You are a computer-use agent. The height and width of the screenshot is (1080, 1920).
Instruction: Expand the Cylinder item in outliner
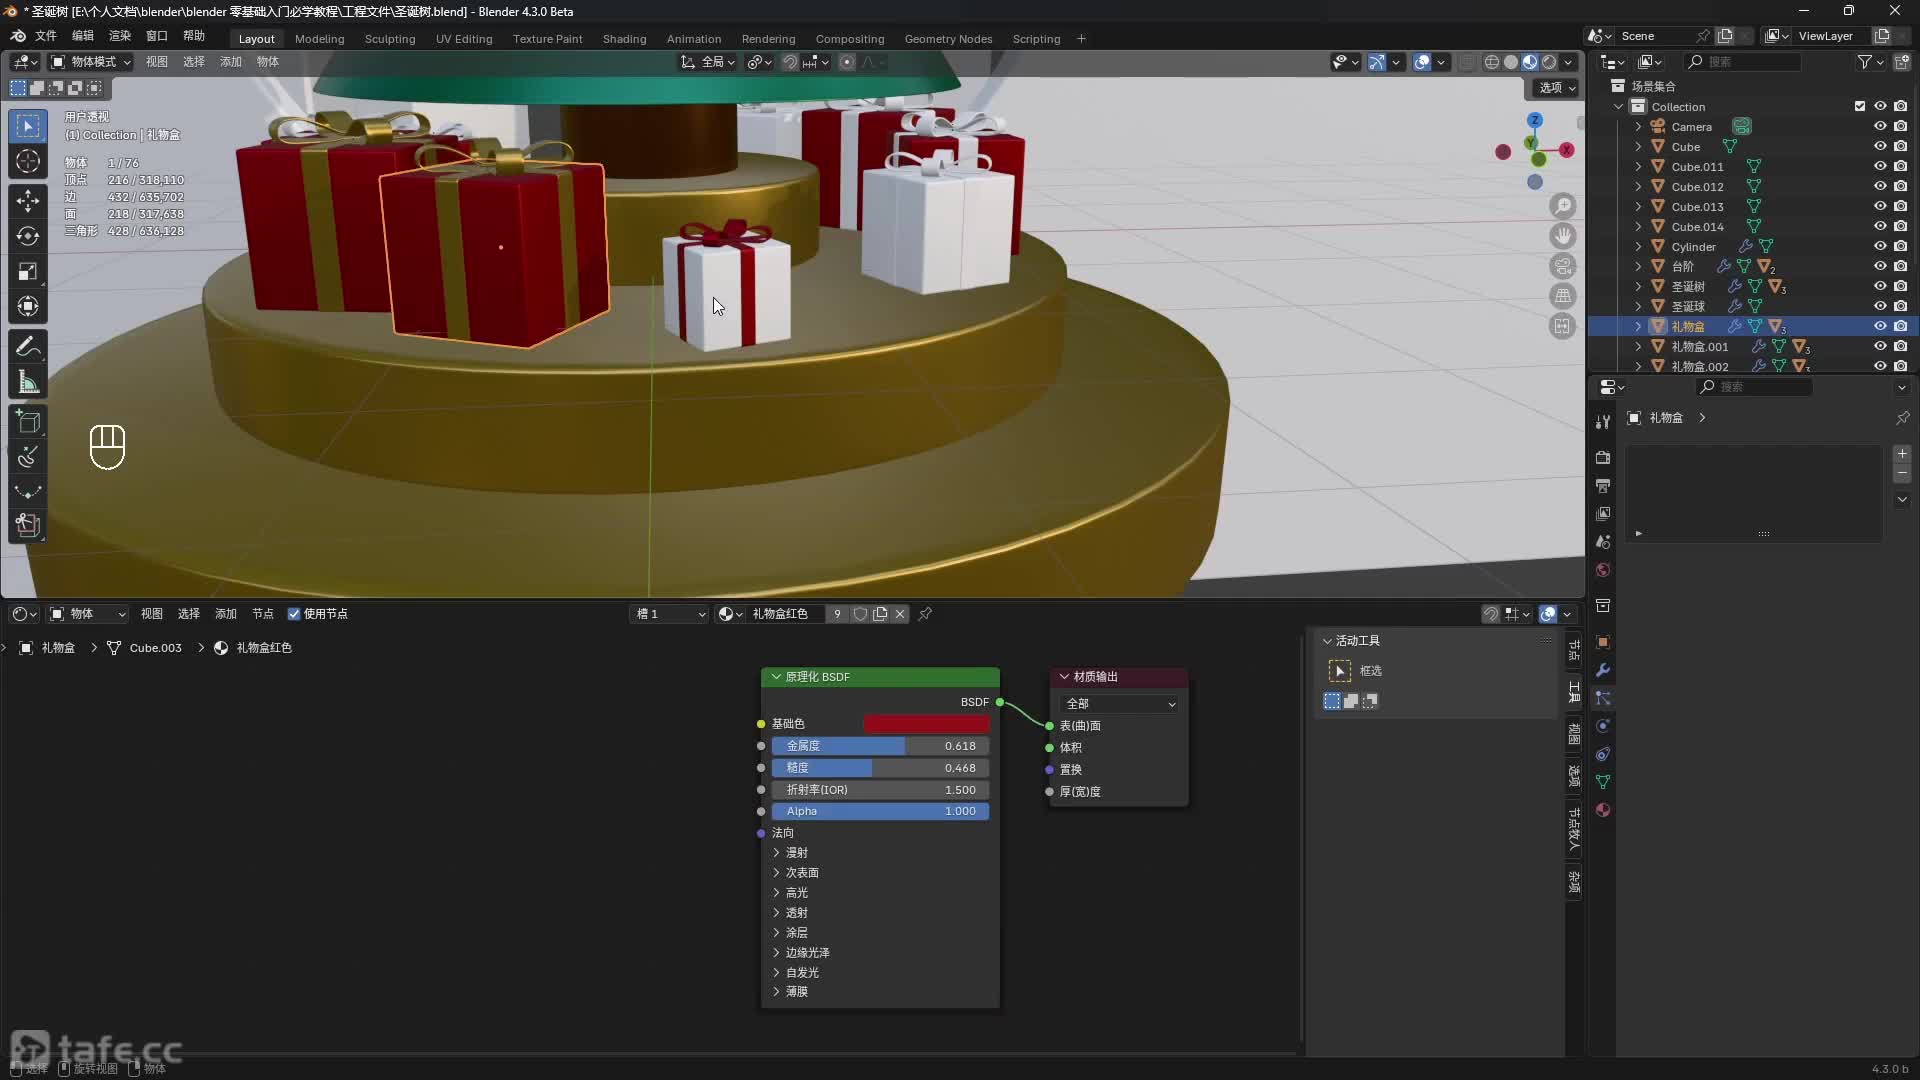click(1638, 246)
